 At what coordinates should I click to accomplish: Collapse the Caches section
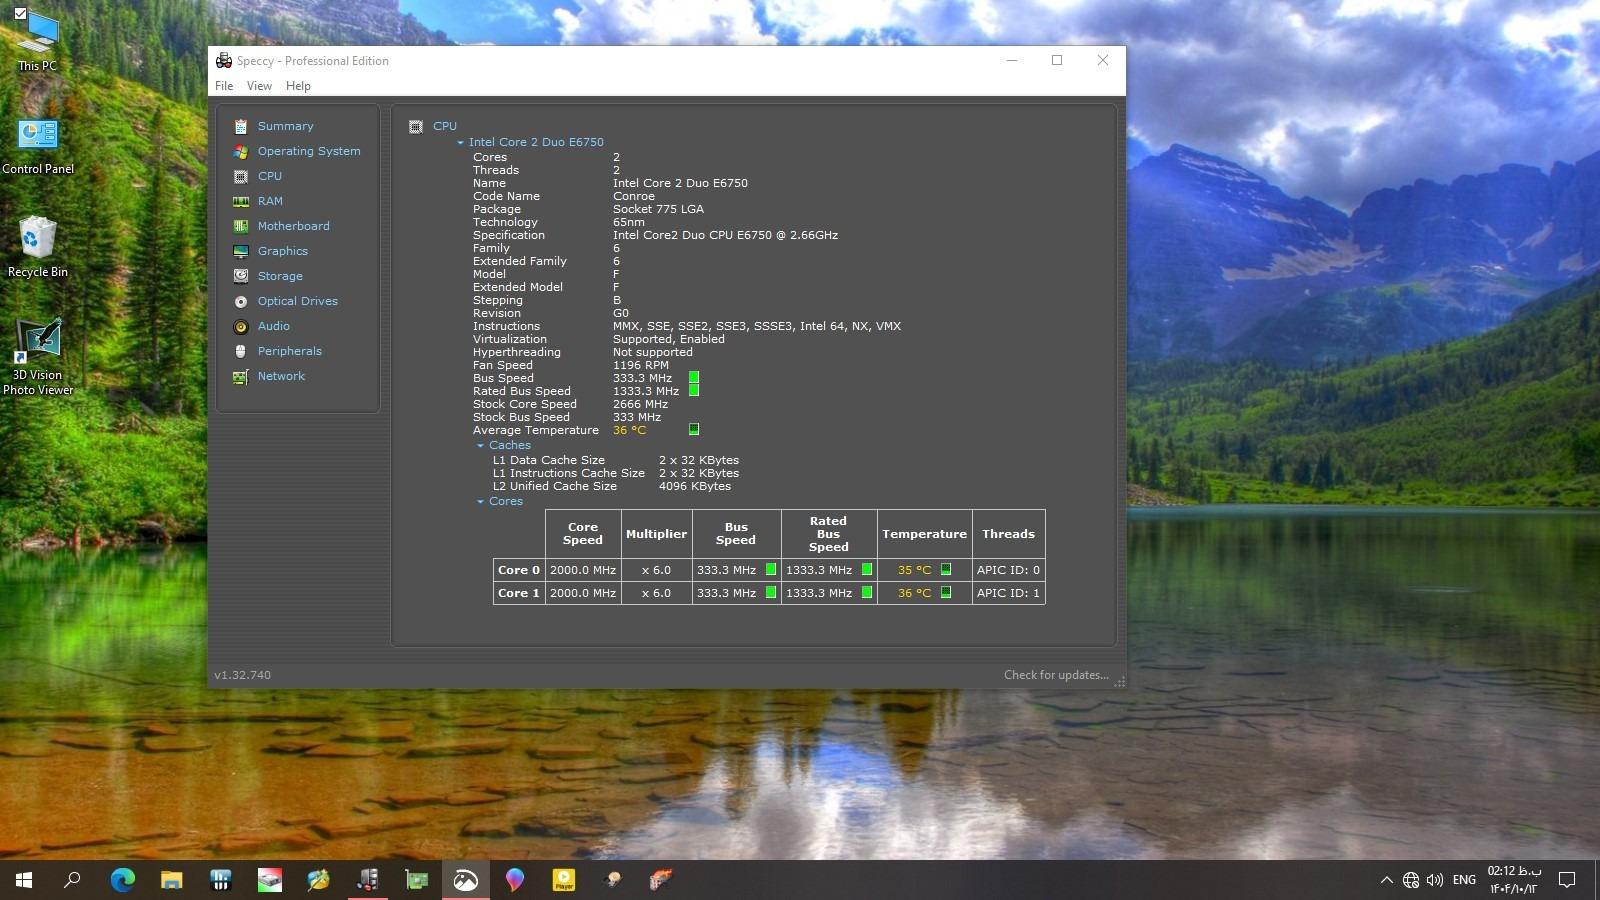[x=481, y=445]
